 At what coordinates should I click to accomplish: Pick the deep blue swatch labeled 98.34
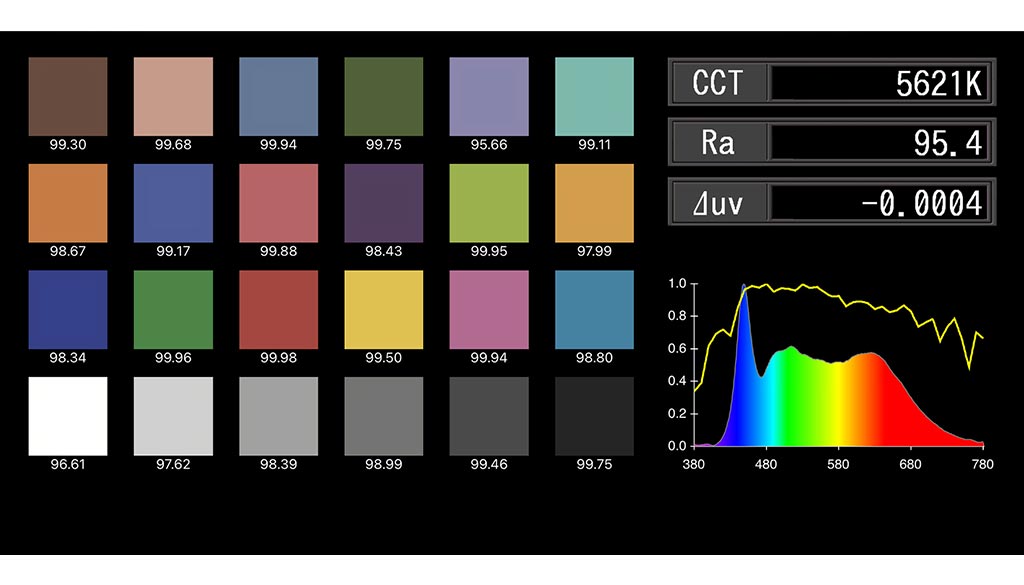[x=68, y=309]
